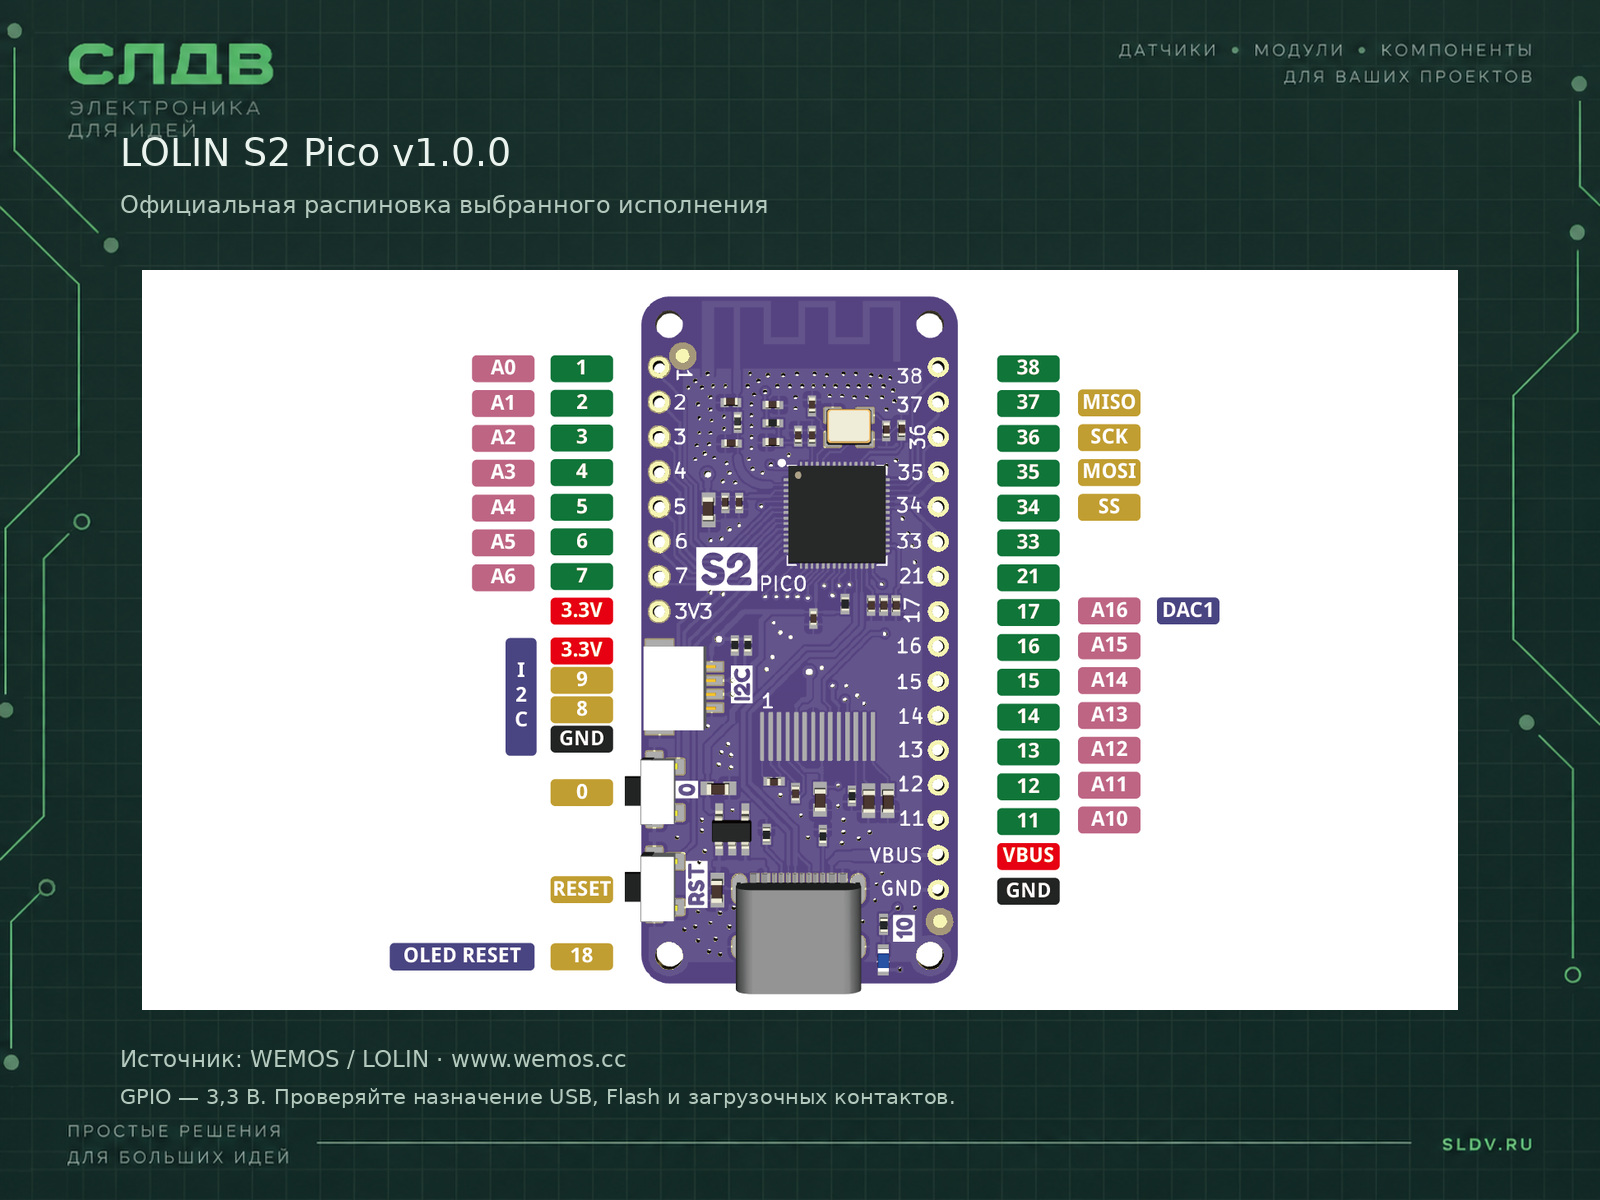Click the green pin 38 label
The image size is (1600, 1200).
[x=1028, y=368]
